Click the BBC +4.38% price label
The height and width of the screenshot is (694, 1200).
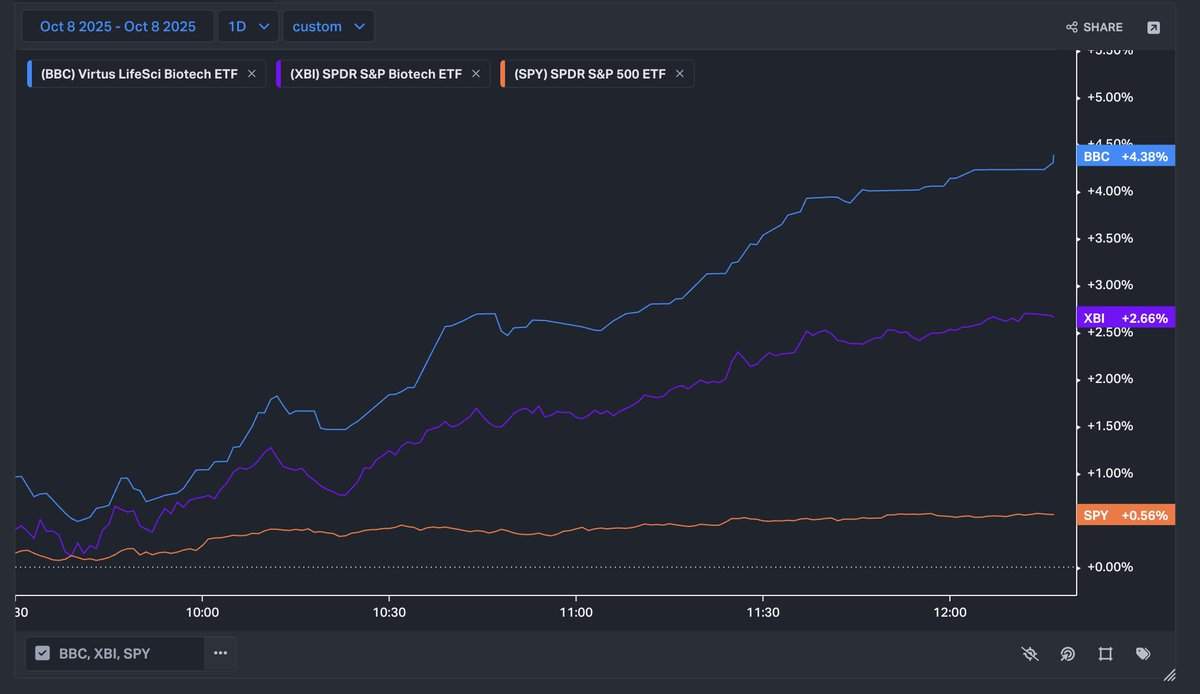1125,156
